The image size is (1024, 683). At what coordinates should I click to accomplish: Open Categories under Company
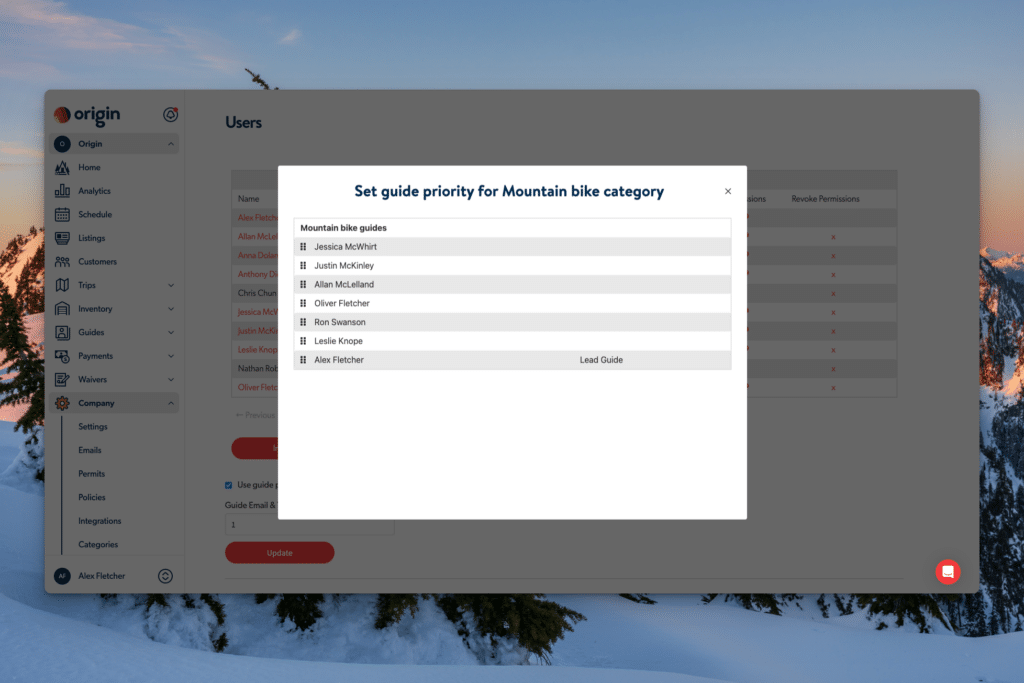[x=98, y=545]
